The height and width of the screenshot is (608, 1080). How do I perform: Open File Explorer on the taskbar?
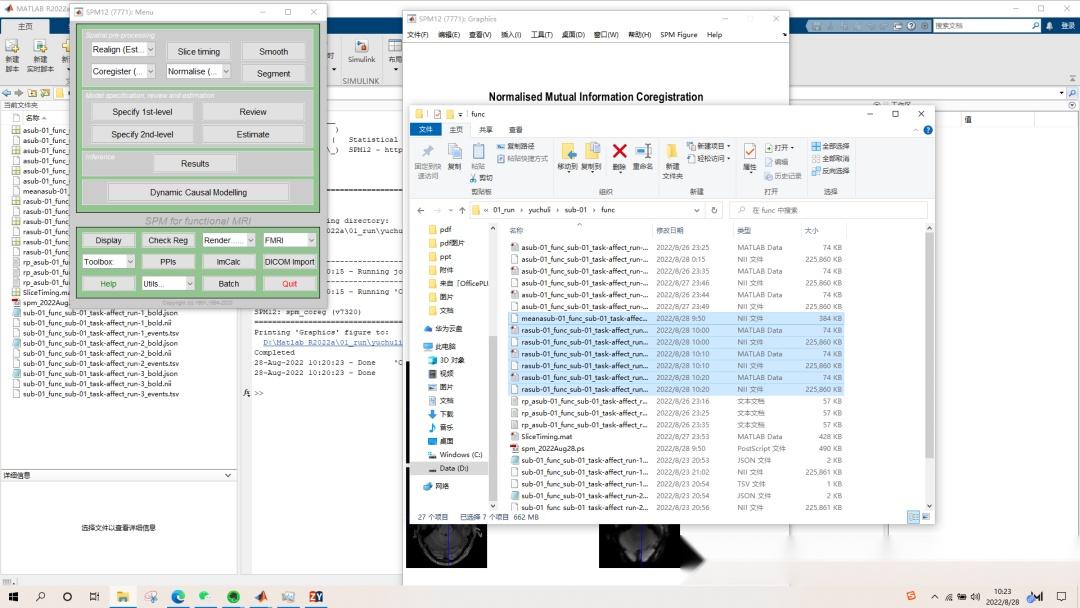(123, 596)
